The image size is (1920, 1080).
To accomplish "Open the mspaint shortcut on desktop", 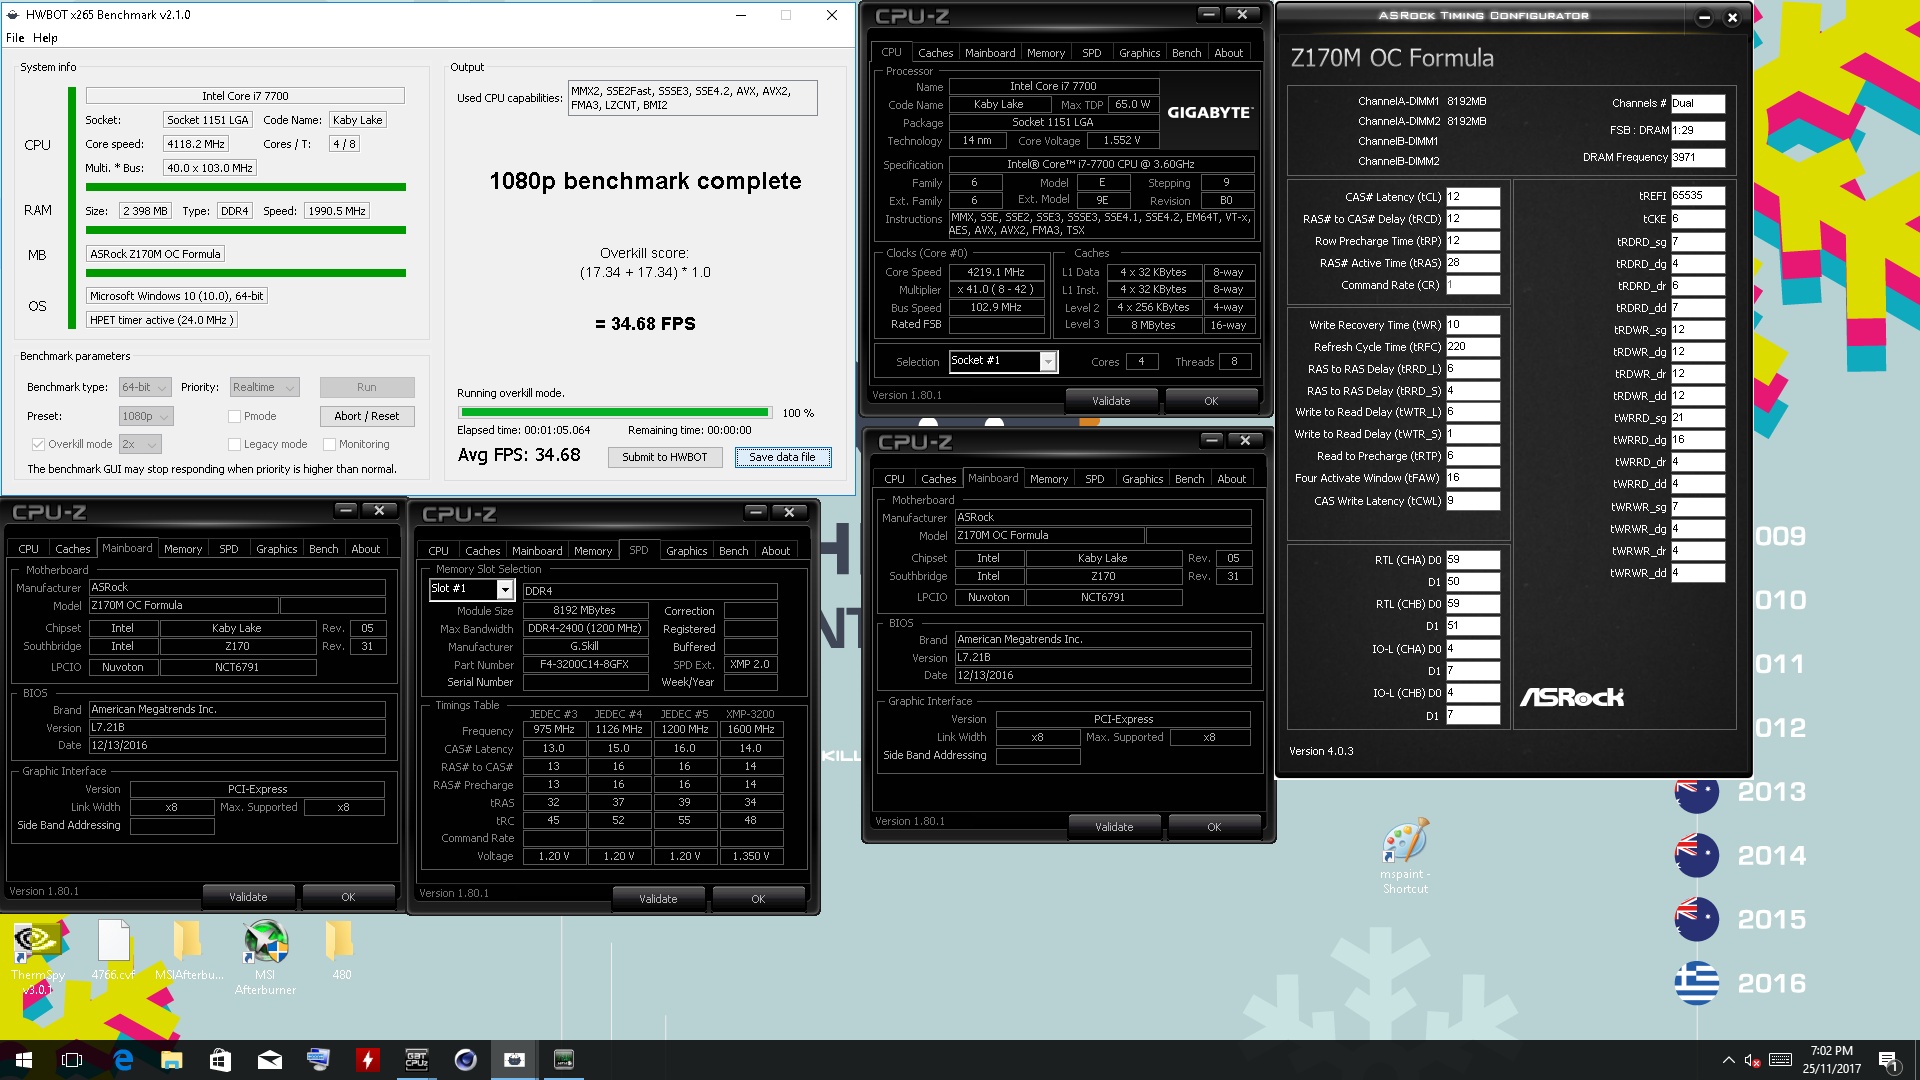I will coord(1405,857).
